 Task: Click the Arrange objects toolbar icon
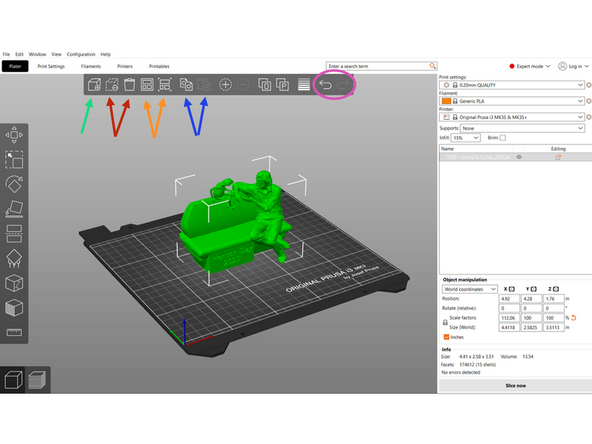click(x=147, y=85)
